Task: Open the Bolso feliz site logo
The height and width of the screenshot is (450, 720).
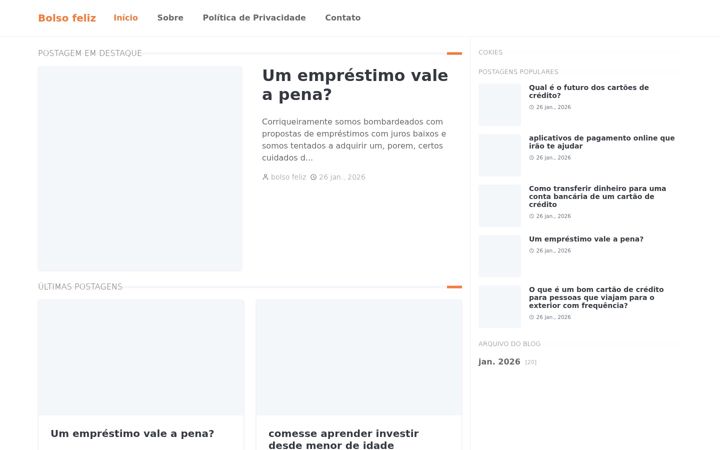Action: (x=67, y=18)
